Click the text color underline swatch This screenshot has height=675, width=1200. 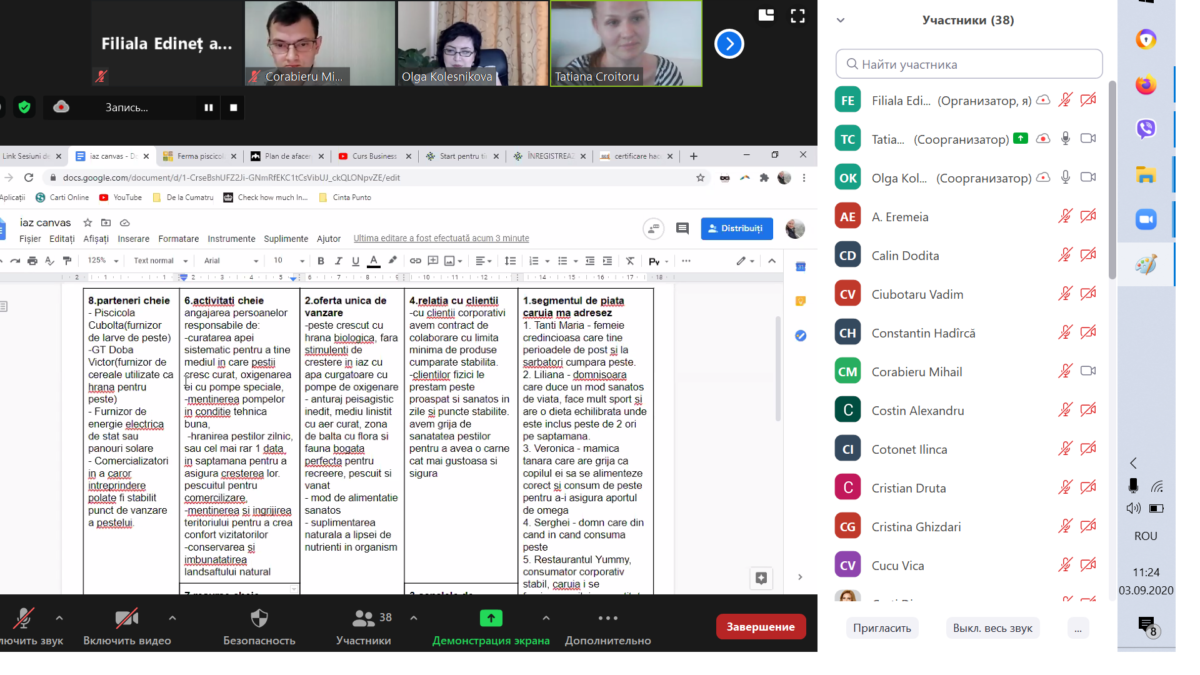(373, 261)
